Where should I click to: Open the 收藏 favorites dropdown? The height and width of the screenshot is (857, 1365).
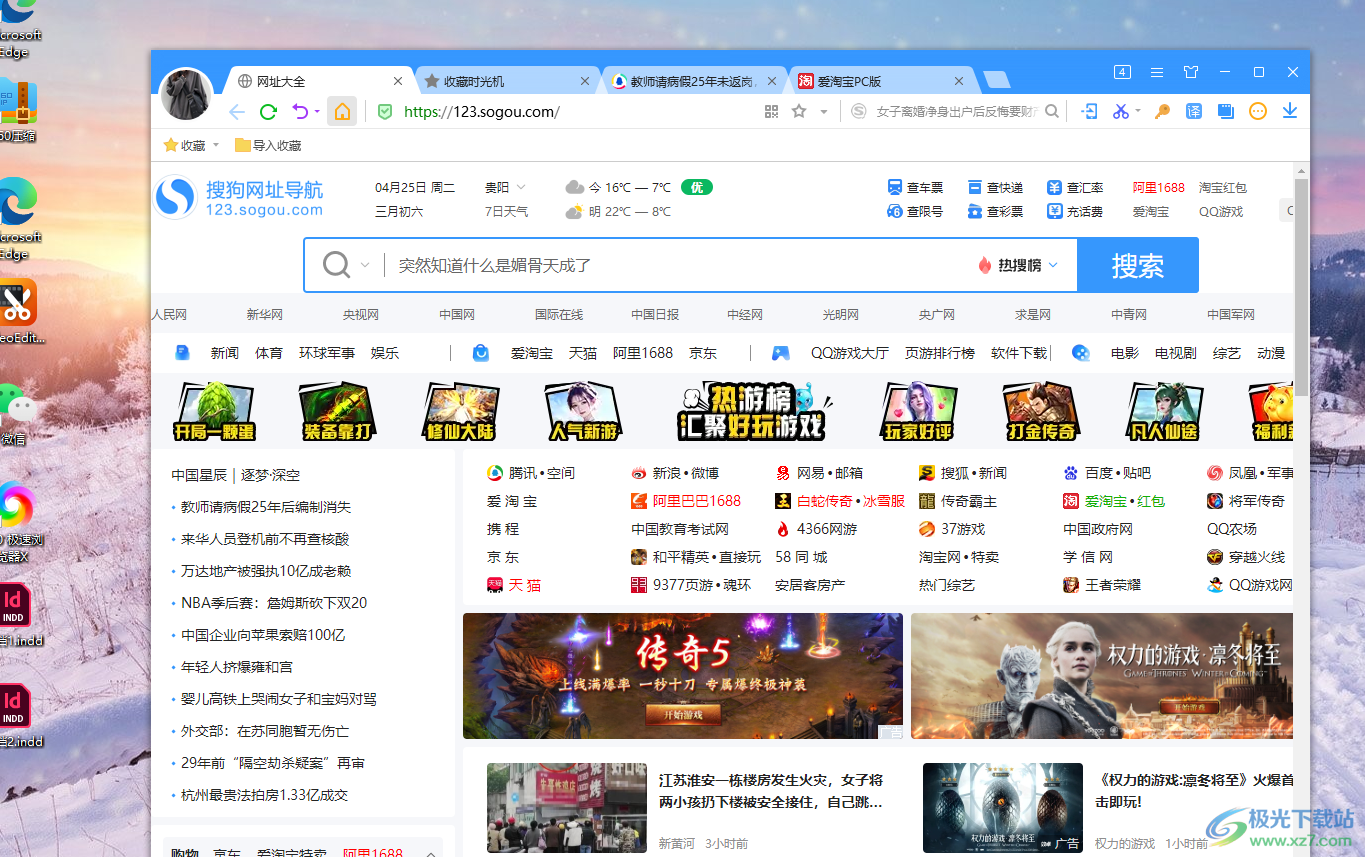point(191,145)
